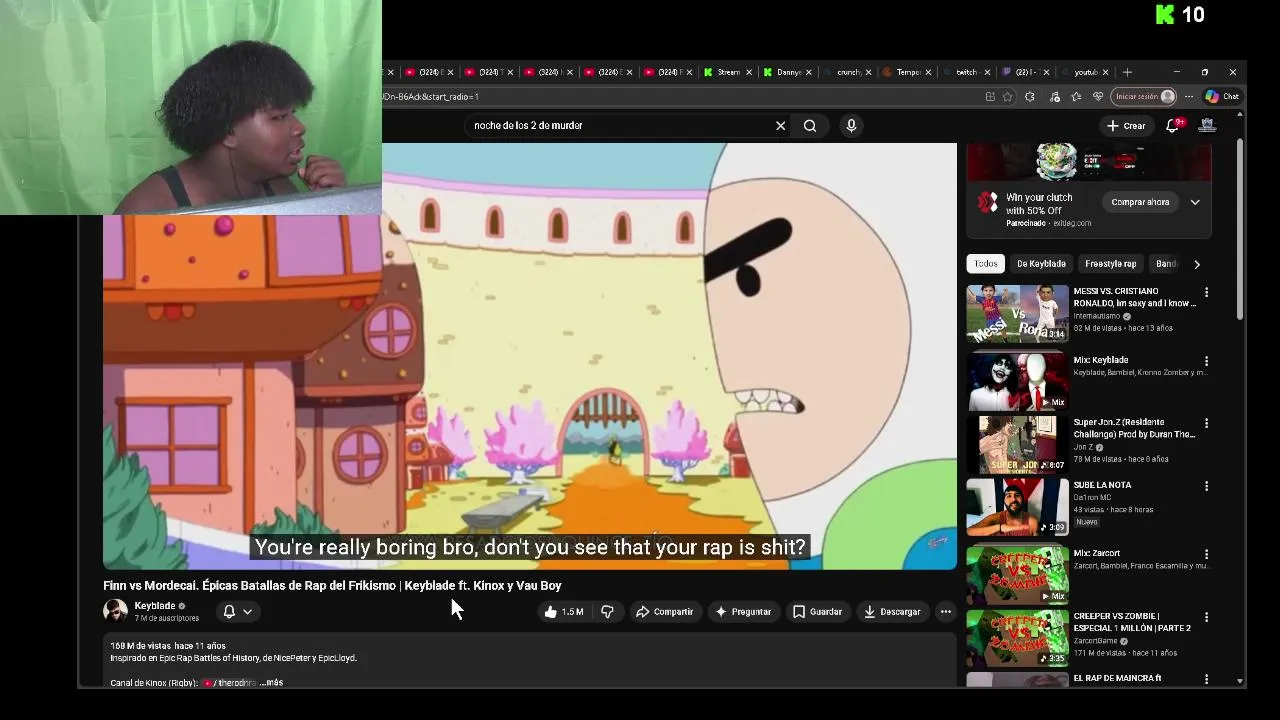Open Keyblade channel avatar
The width and height of the screenshot is (1280, 720).
click(116, 611)
